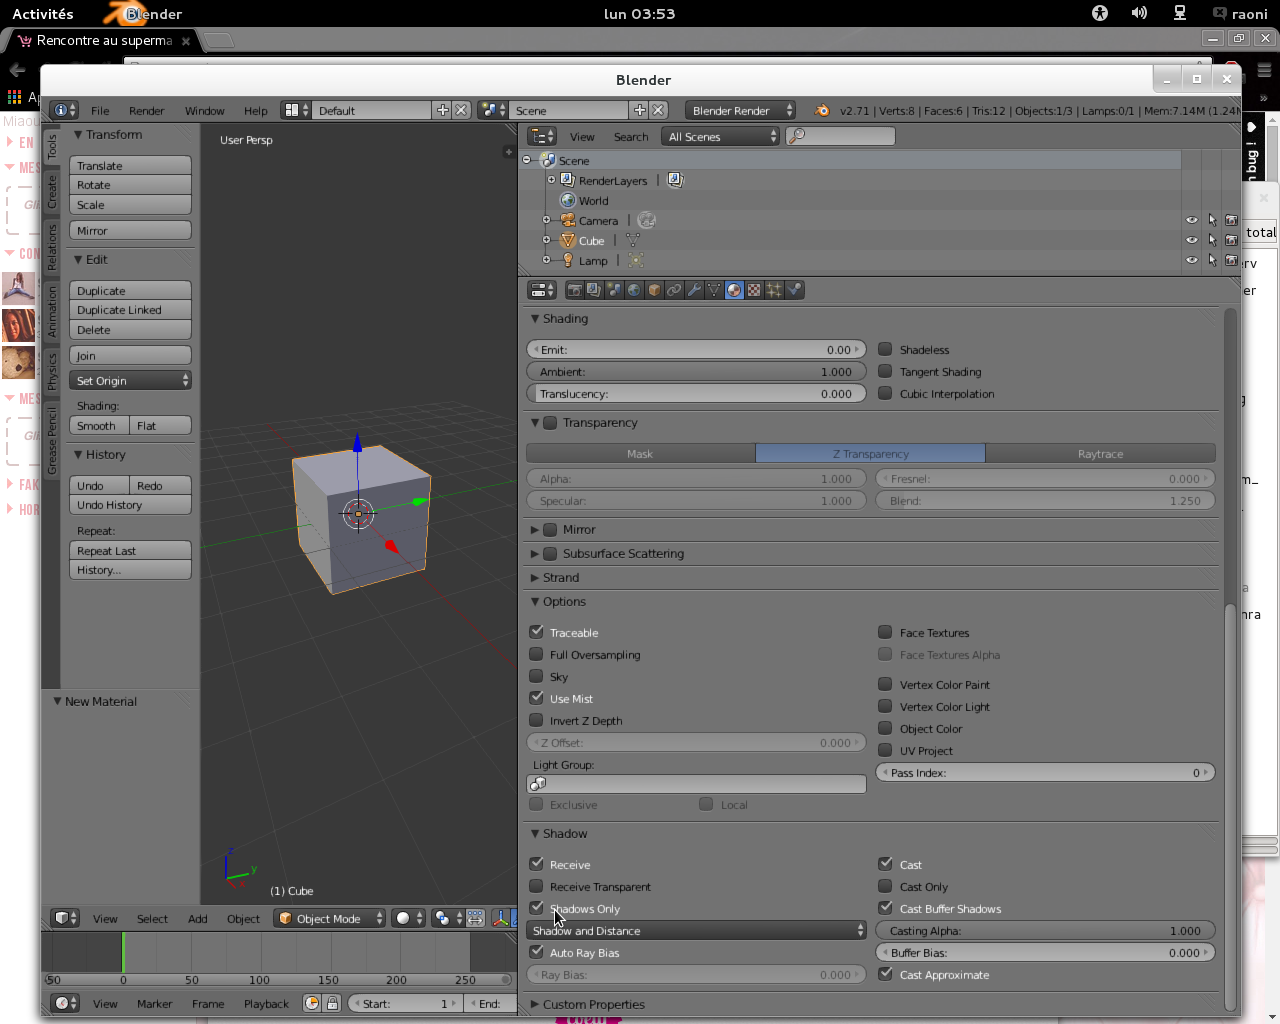
Task: Select the Raytrace transparency tab
Action: click(1100, 454)
